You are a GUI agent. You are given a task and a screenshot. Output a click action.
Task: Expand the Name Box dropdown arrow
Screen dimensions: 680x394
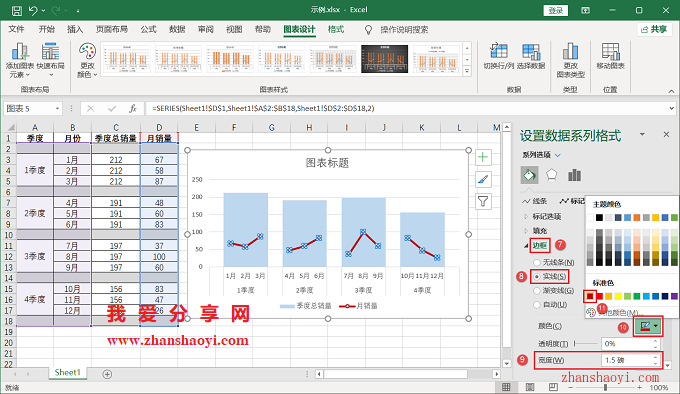tap(57, 108)
